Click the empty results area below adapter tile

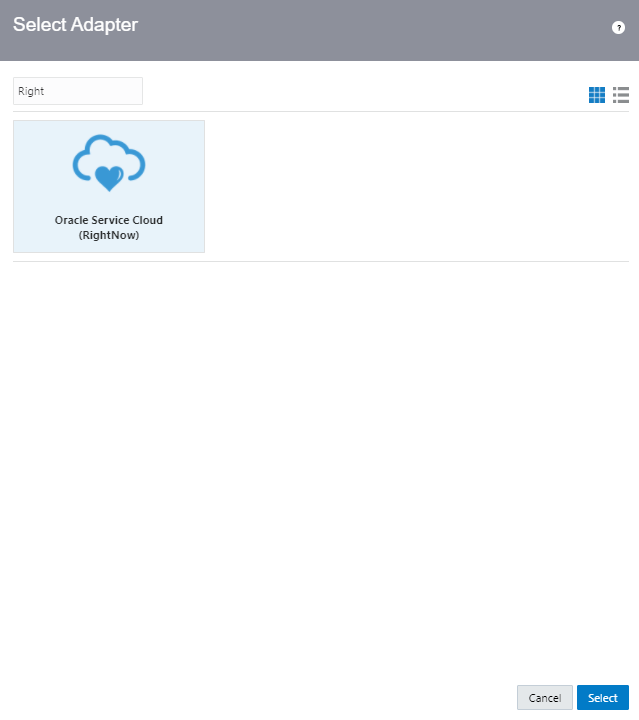pos(320,450)
